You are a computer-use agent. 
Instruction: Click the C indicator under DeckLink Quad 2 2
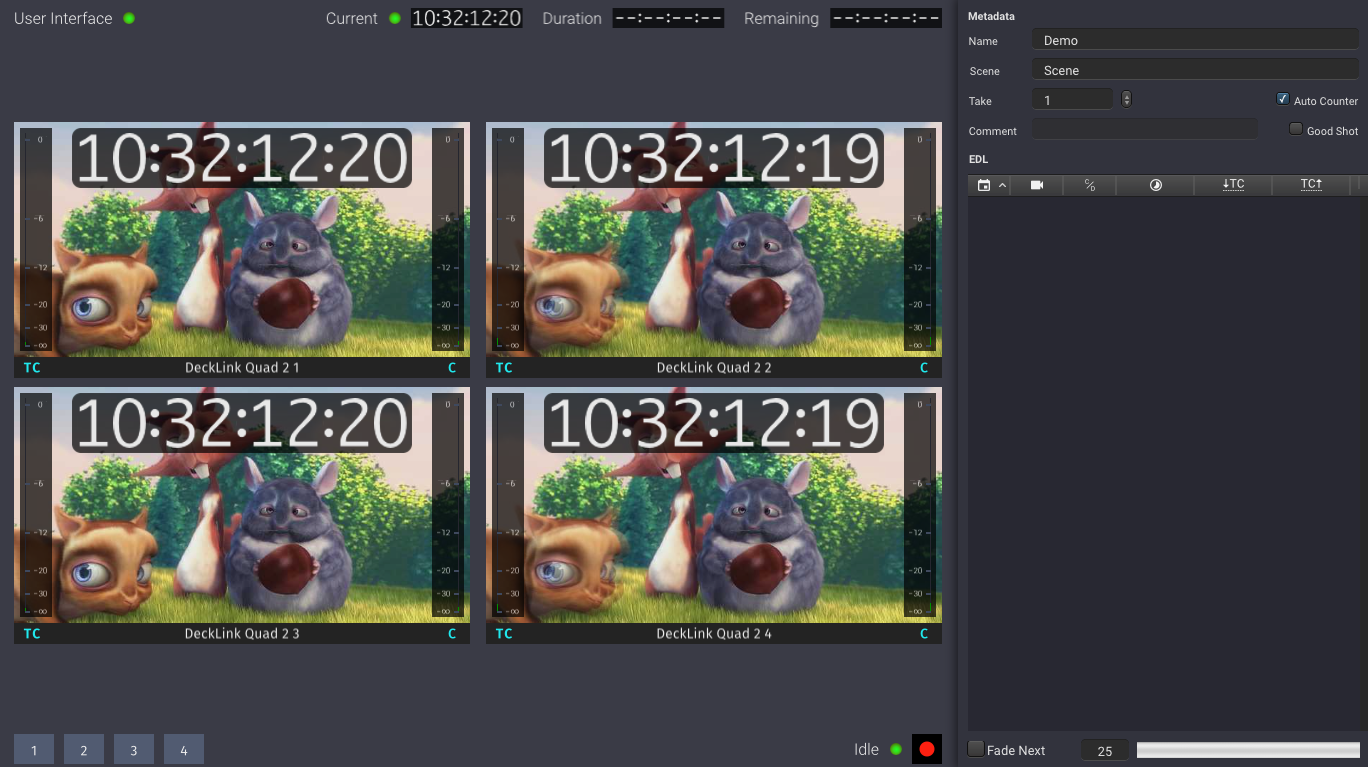pyautogui.click(x=924, y=368)
